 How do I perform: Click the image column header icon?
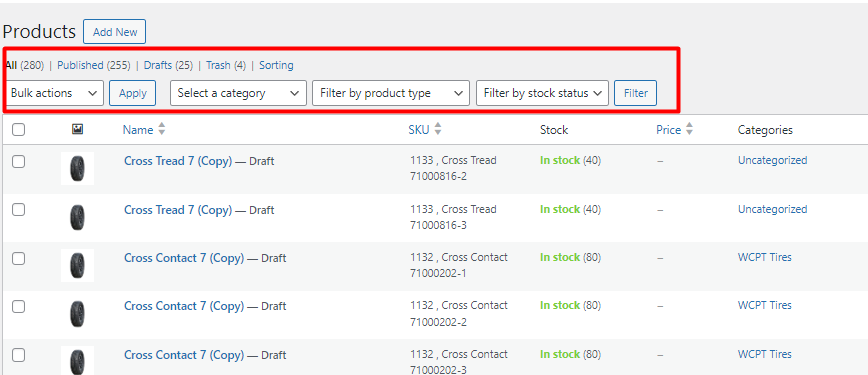[x=78, y=130]
